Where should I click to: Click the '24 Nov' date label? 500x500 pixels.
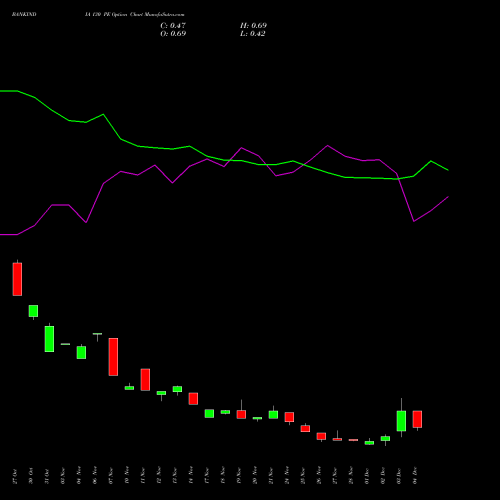[287, 476]
